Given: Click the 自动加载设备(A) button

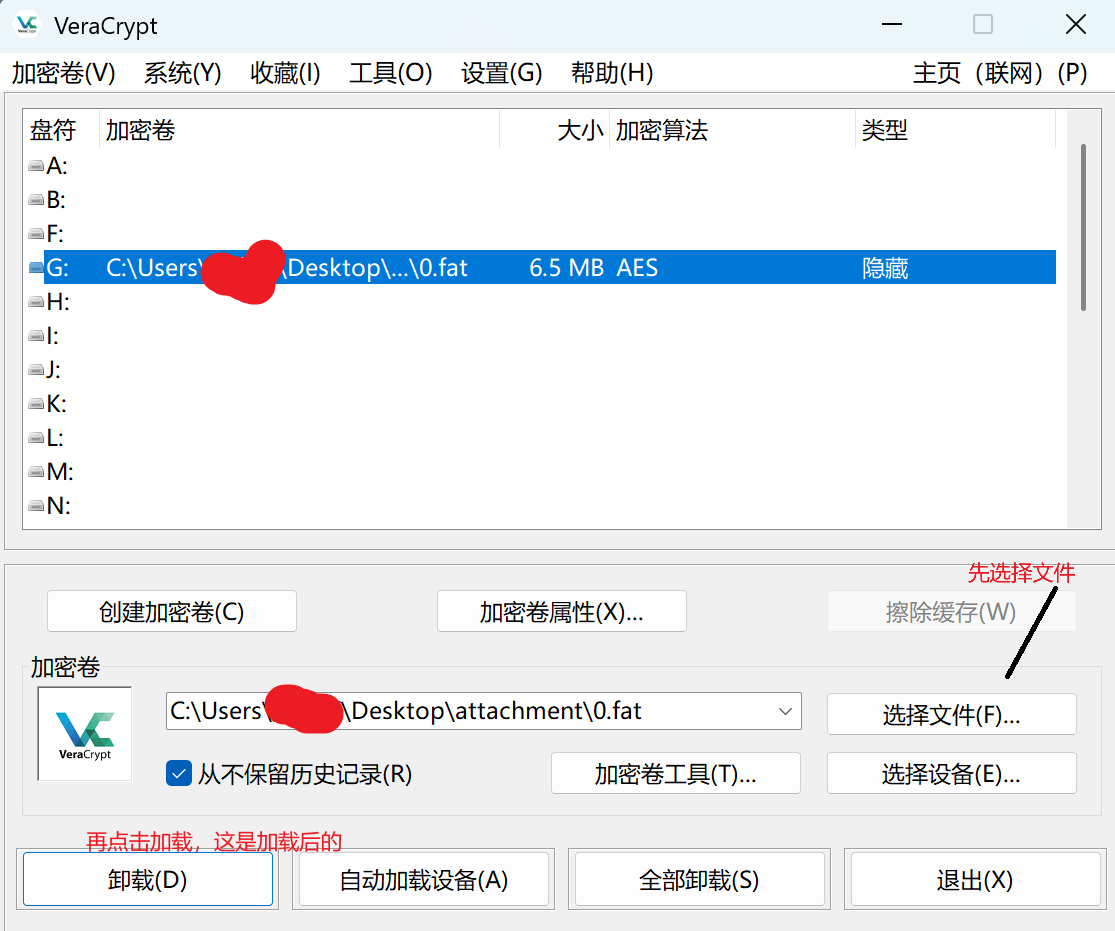Looking at the screenshot, I should pos(424,880).
